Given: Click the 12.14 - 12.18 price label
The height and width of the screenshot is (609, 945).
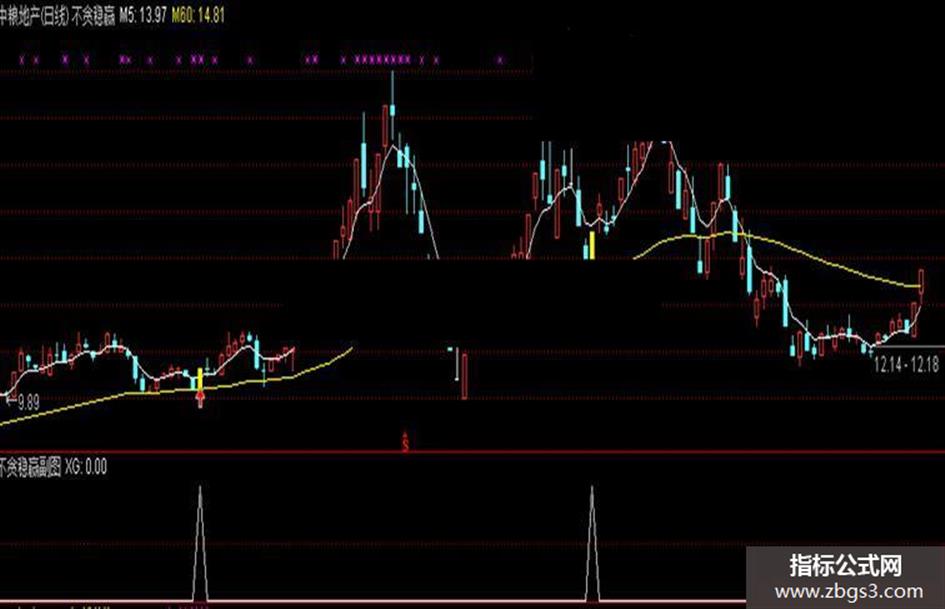Looking at the screenshot, I should [x=906, y=364].
